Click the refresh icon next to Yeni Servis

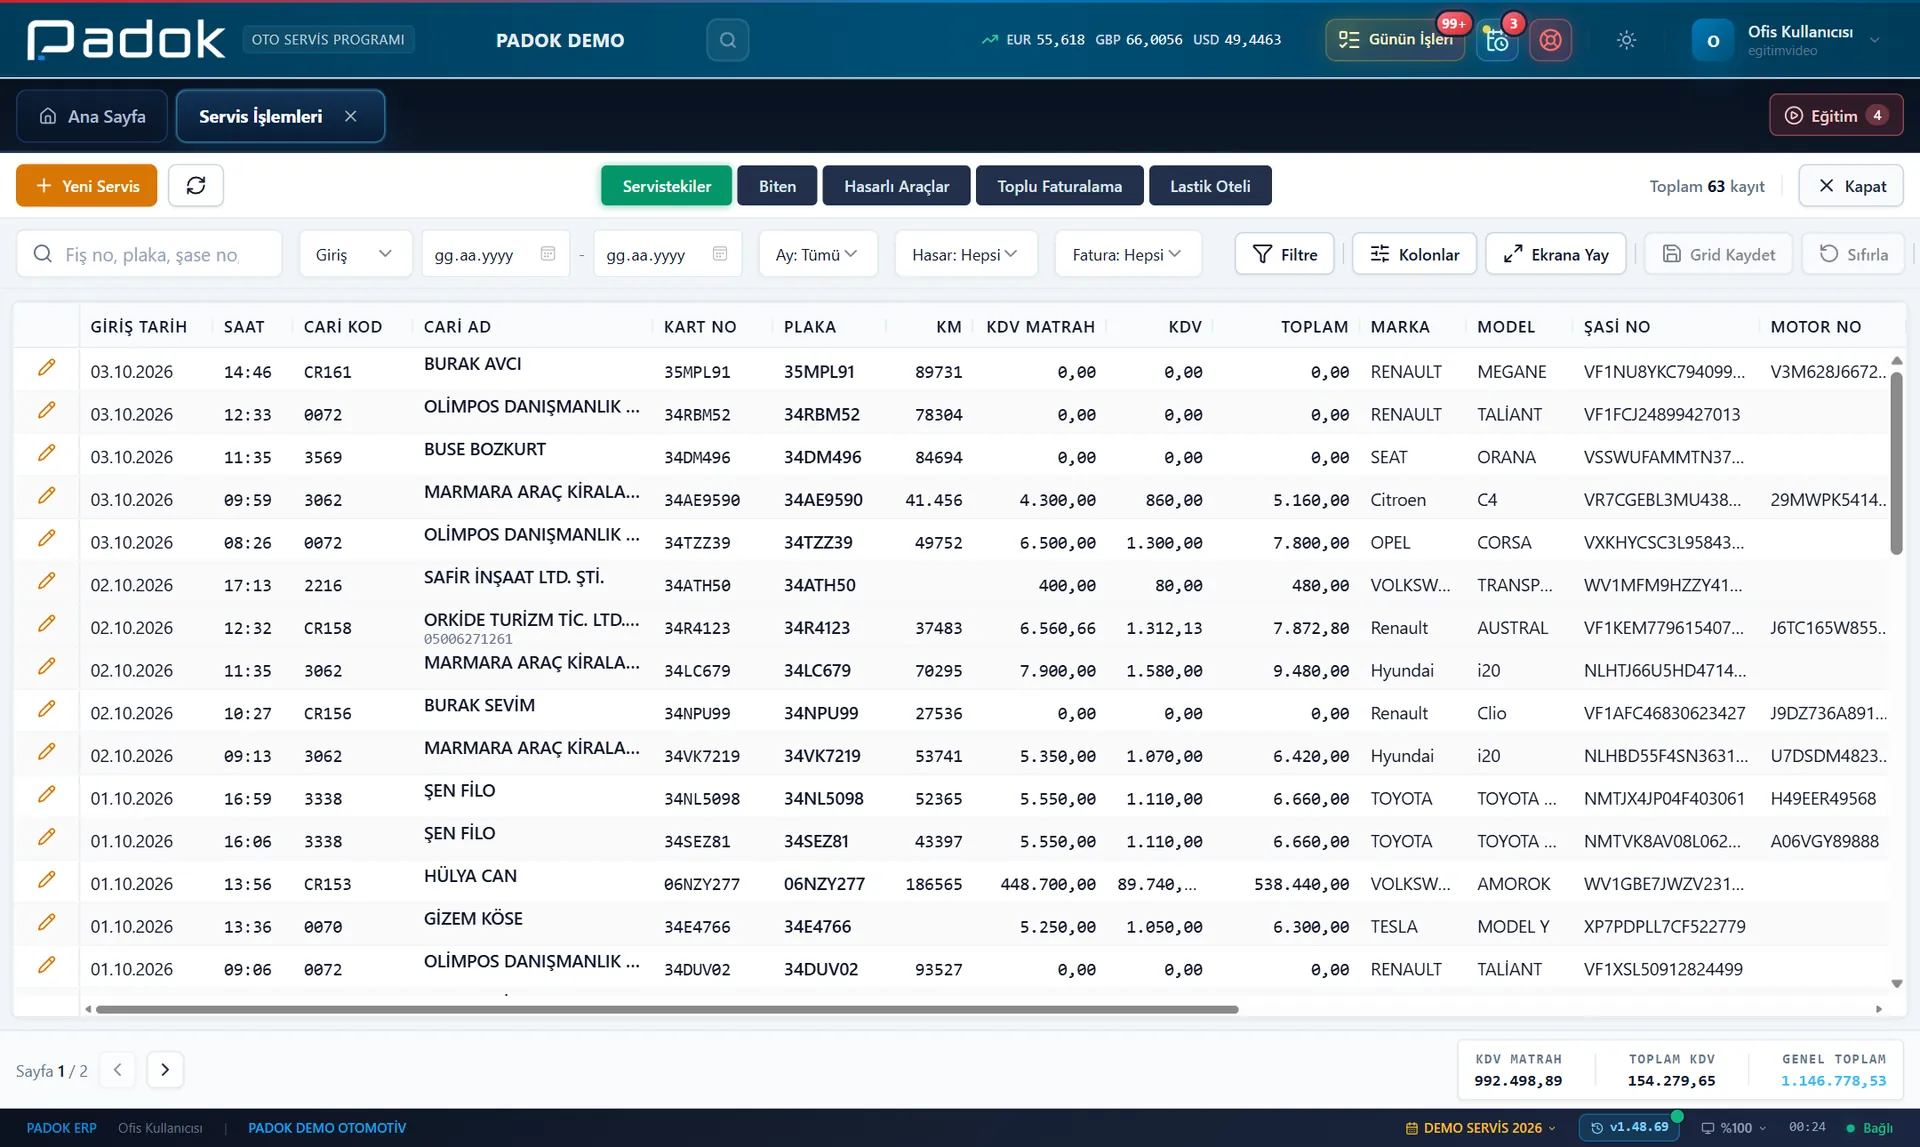196,186
